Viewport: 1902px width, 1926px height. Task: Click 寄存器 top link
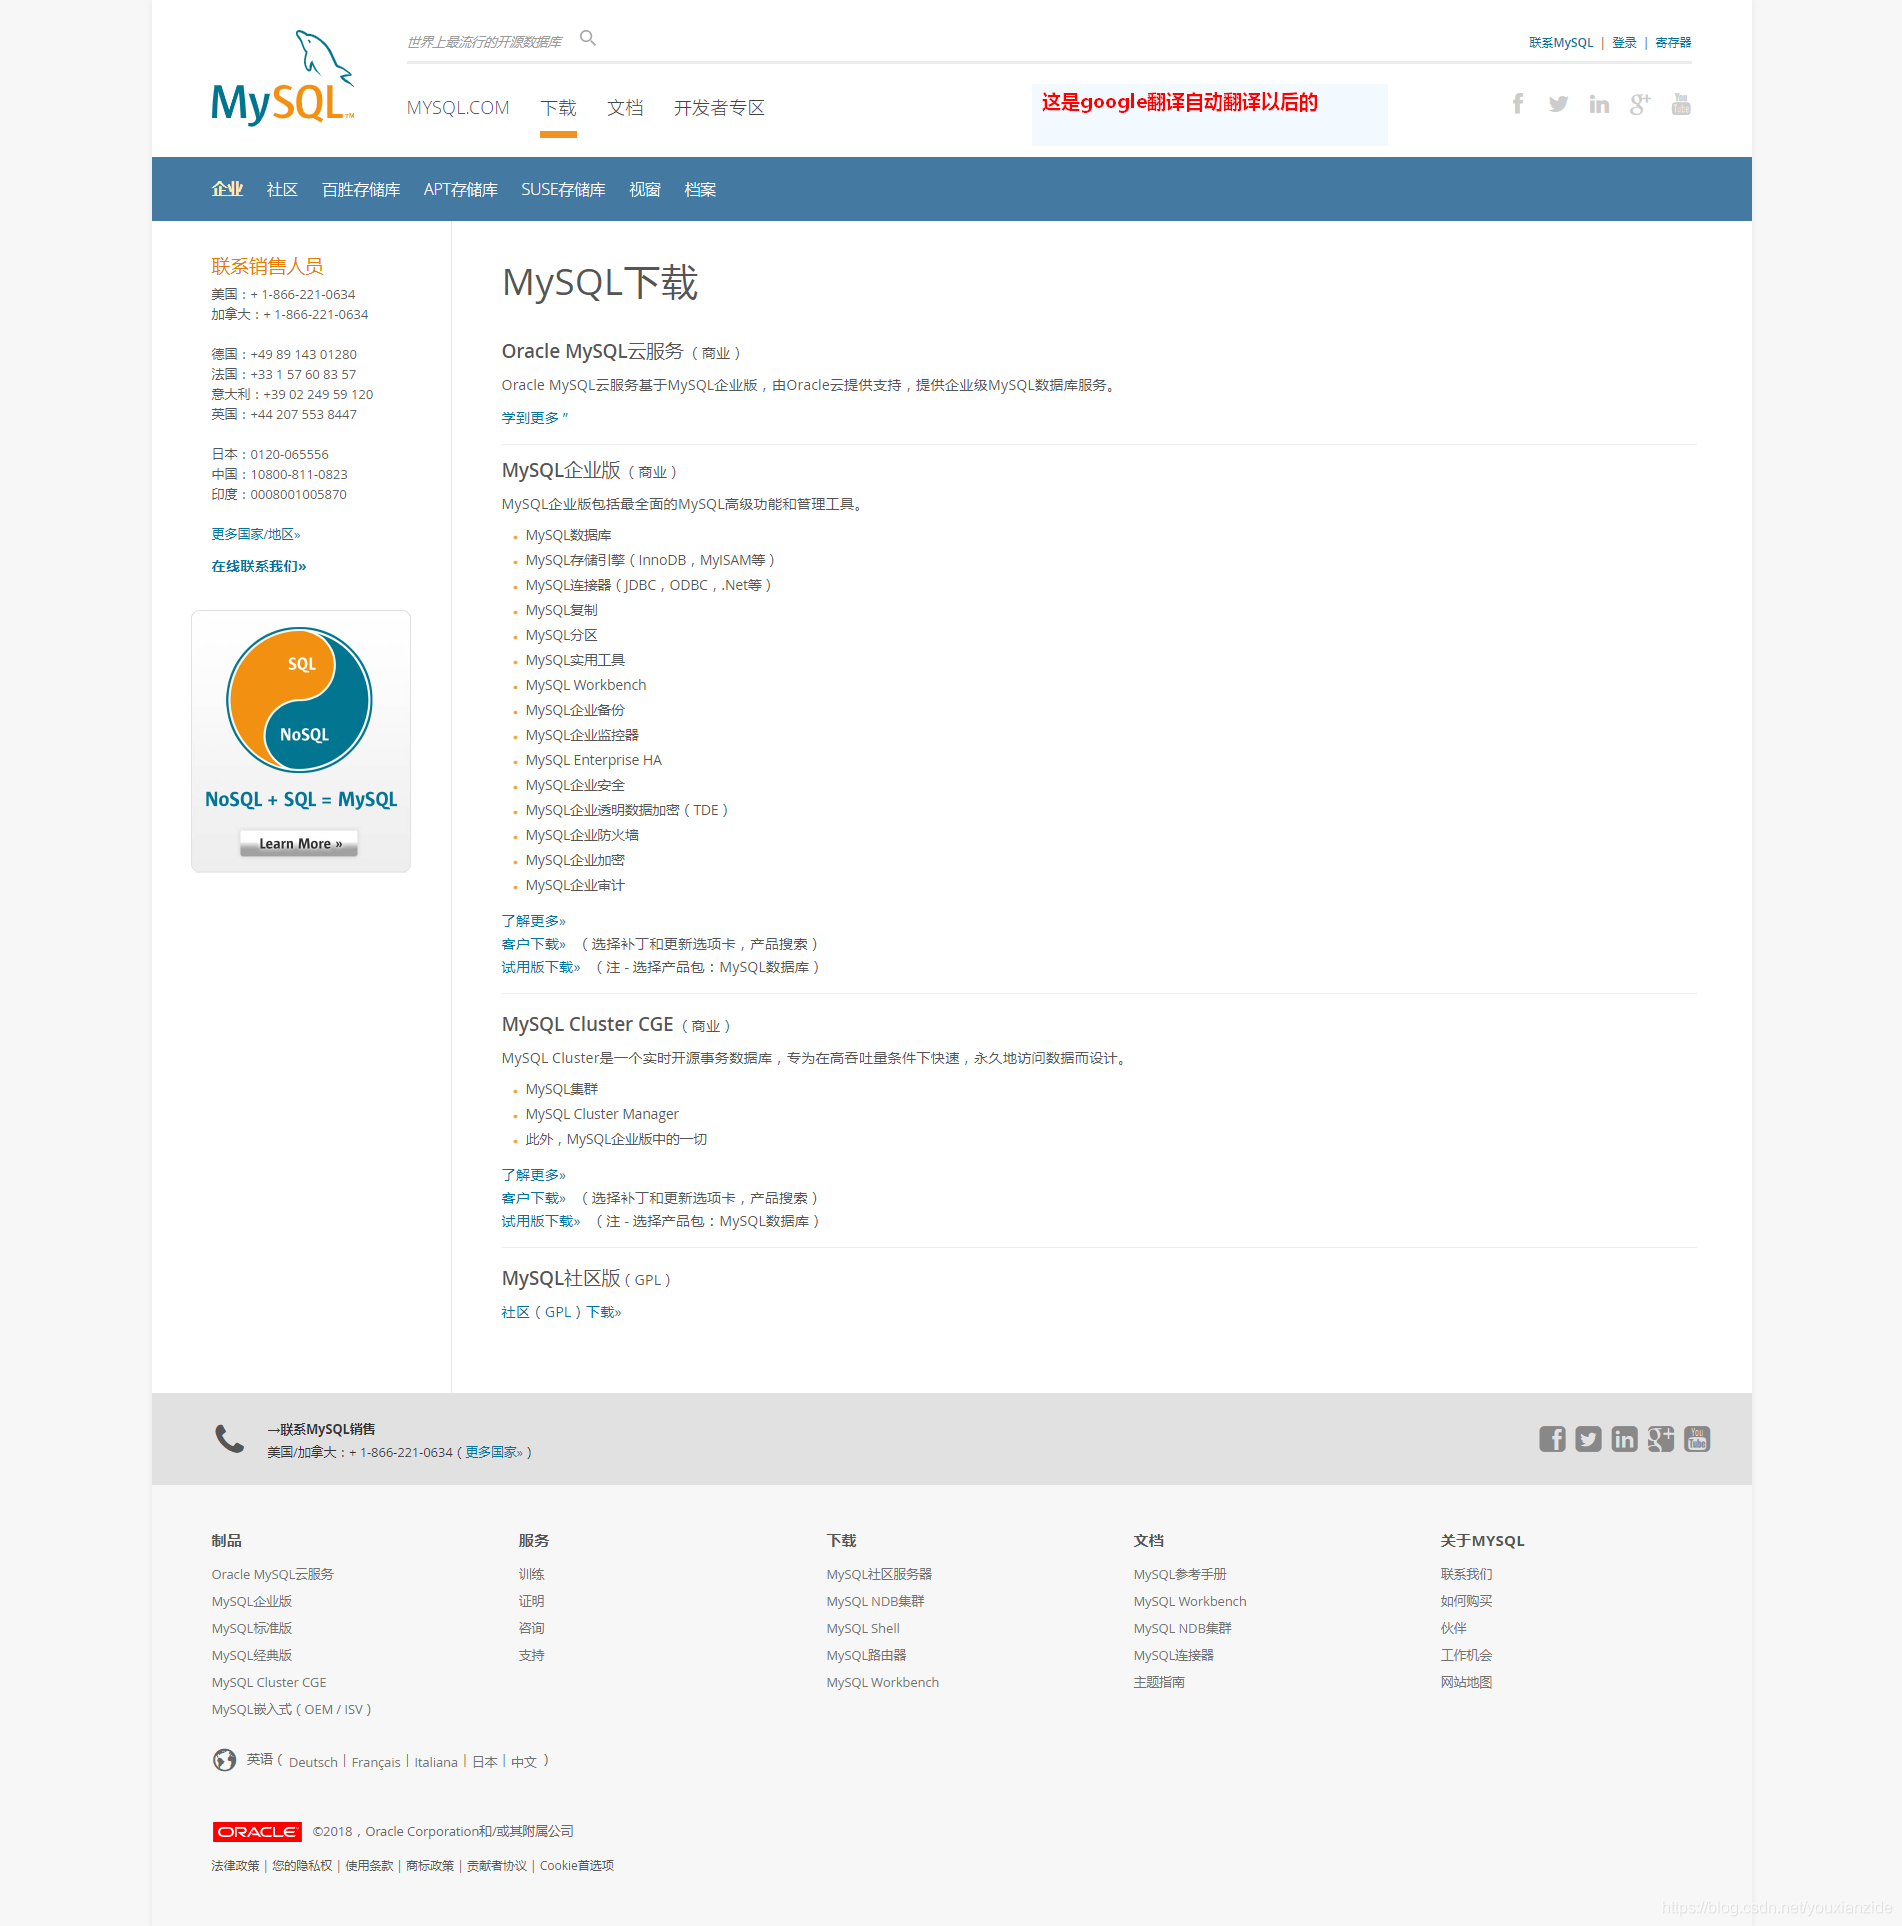[1673, 42]
